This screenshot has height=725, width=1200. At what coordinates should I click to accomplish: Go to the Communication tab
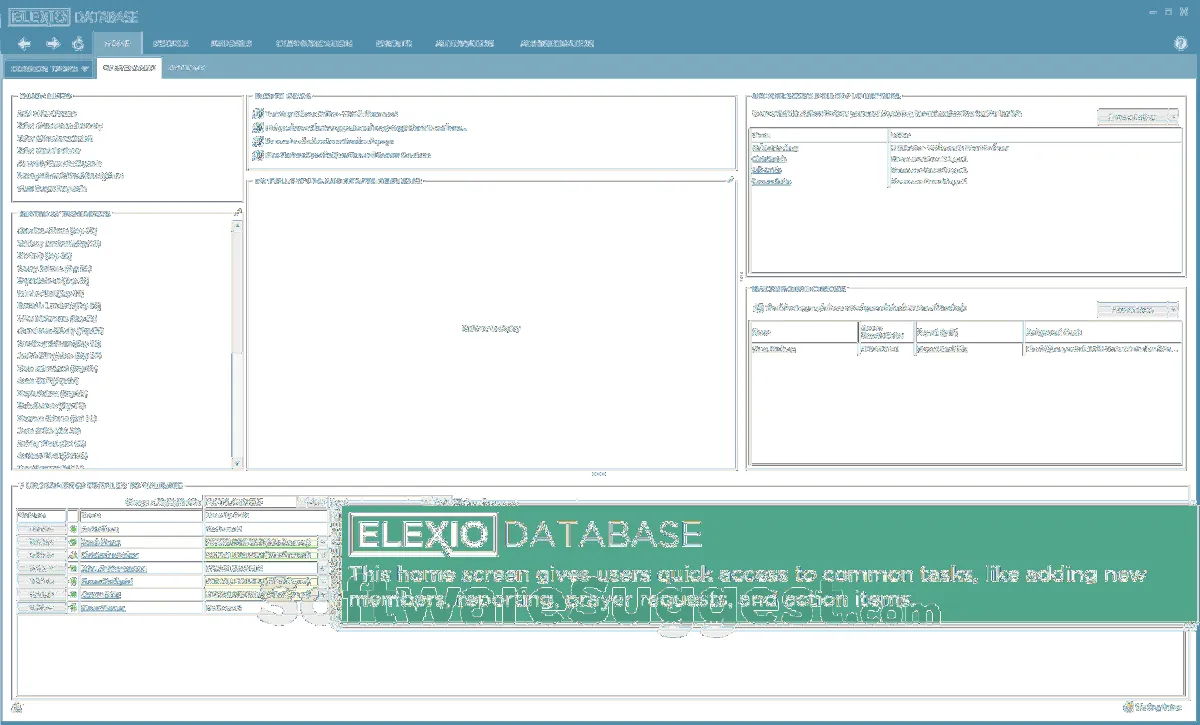313,44
